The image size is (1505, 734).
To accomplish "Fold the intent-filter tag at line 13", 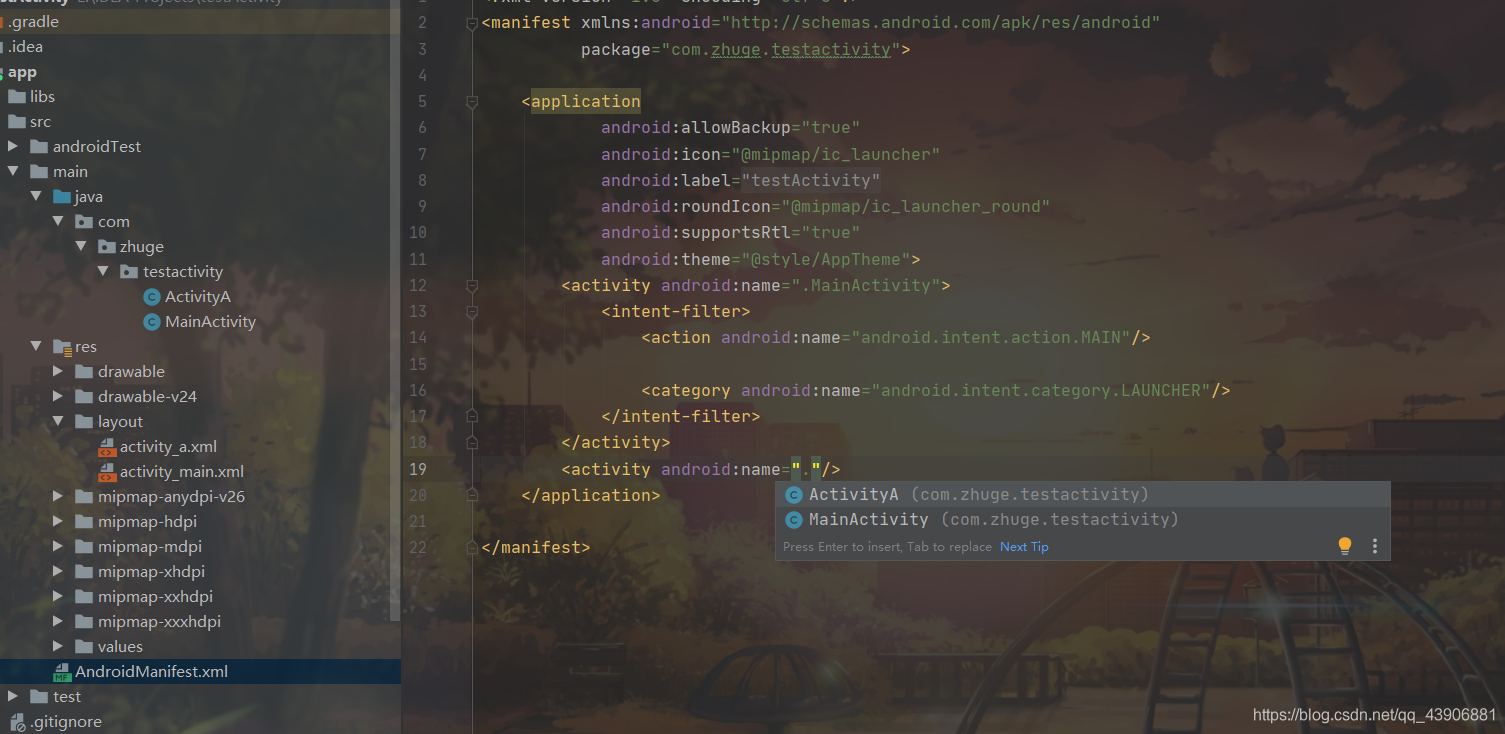I will coord(472,311).
